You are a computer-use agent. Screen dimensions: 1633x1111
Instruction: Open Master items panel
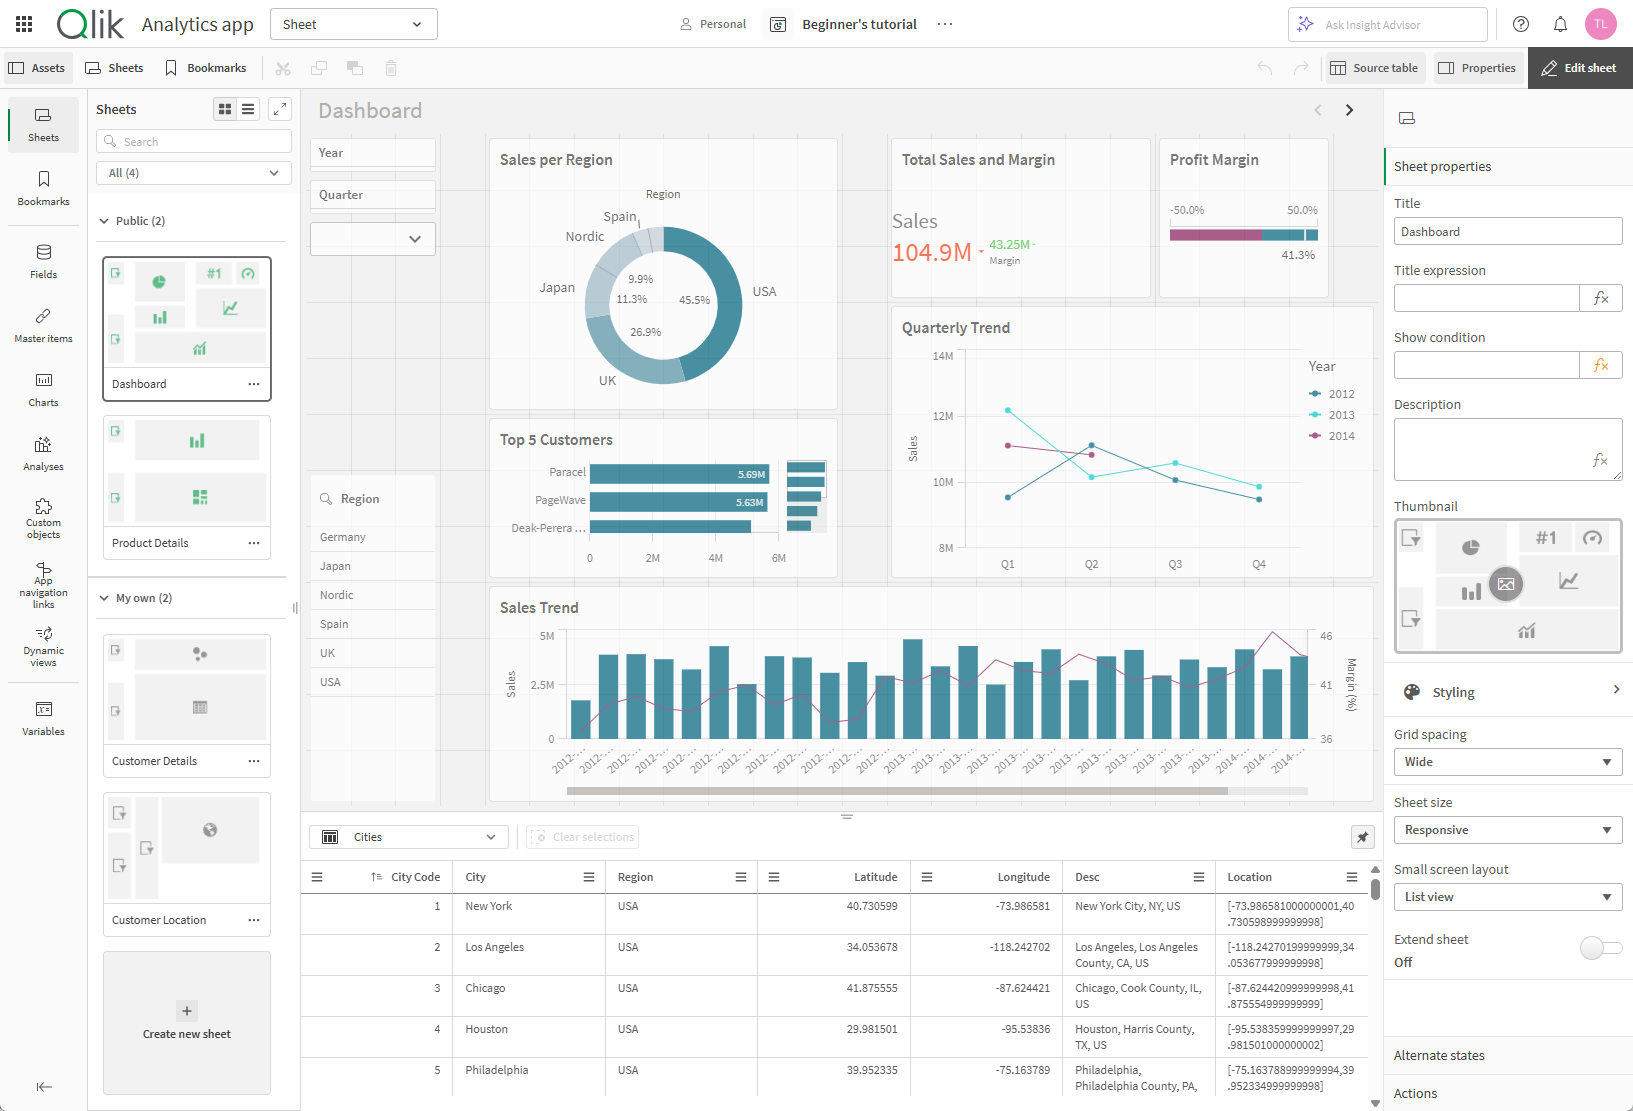pyautogui.click(x=43, y=325)
